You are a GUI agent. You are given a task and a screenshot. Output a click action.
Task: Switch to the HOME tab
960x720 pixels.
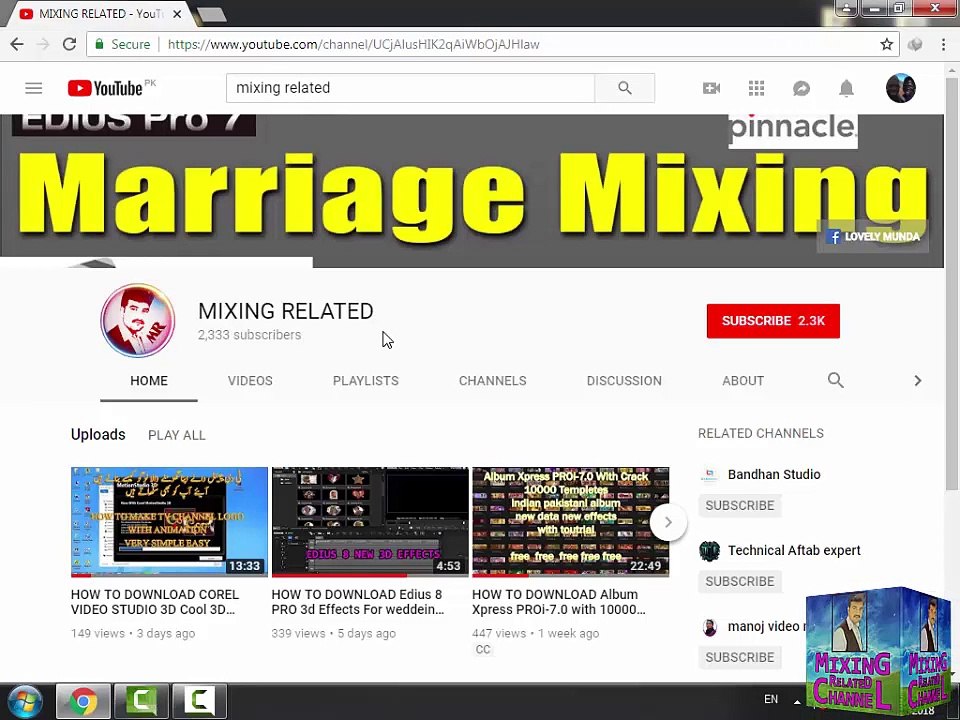point(149,381)
